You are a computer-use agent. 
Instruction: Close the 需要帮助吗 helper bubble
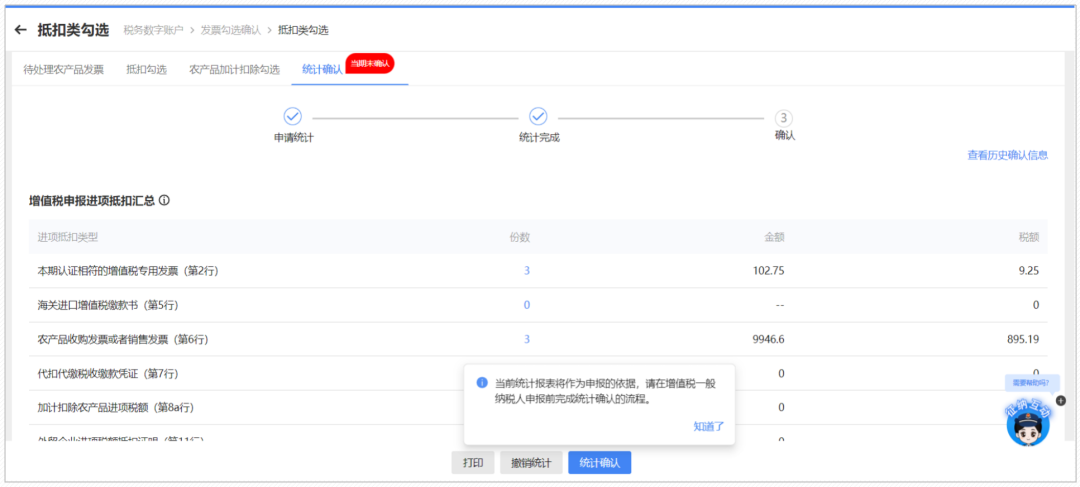pos(1061,400)
